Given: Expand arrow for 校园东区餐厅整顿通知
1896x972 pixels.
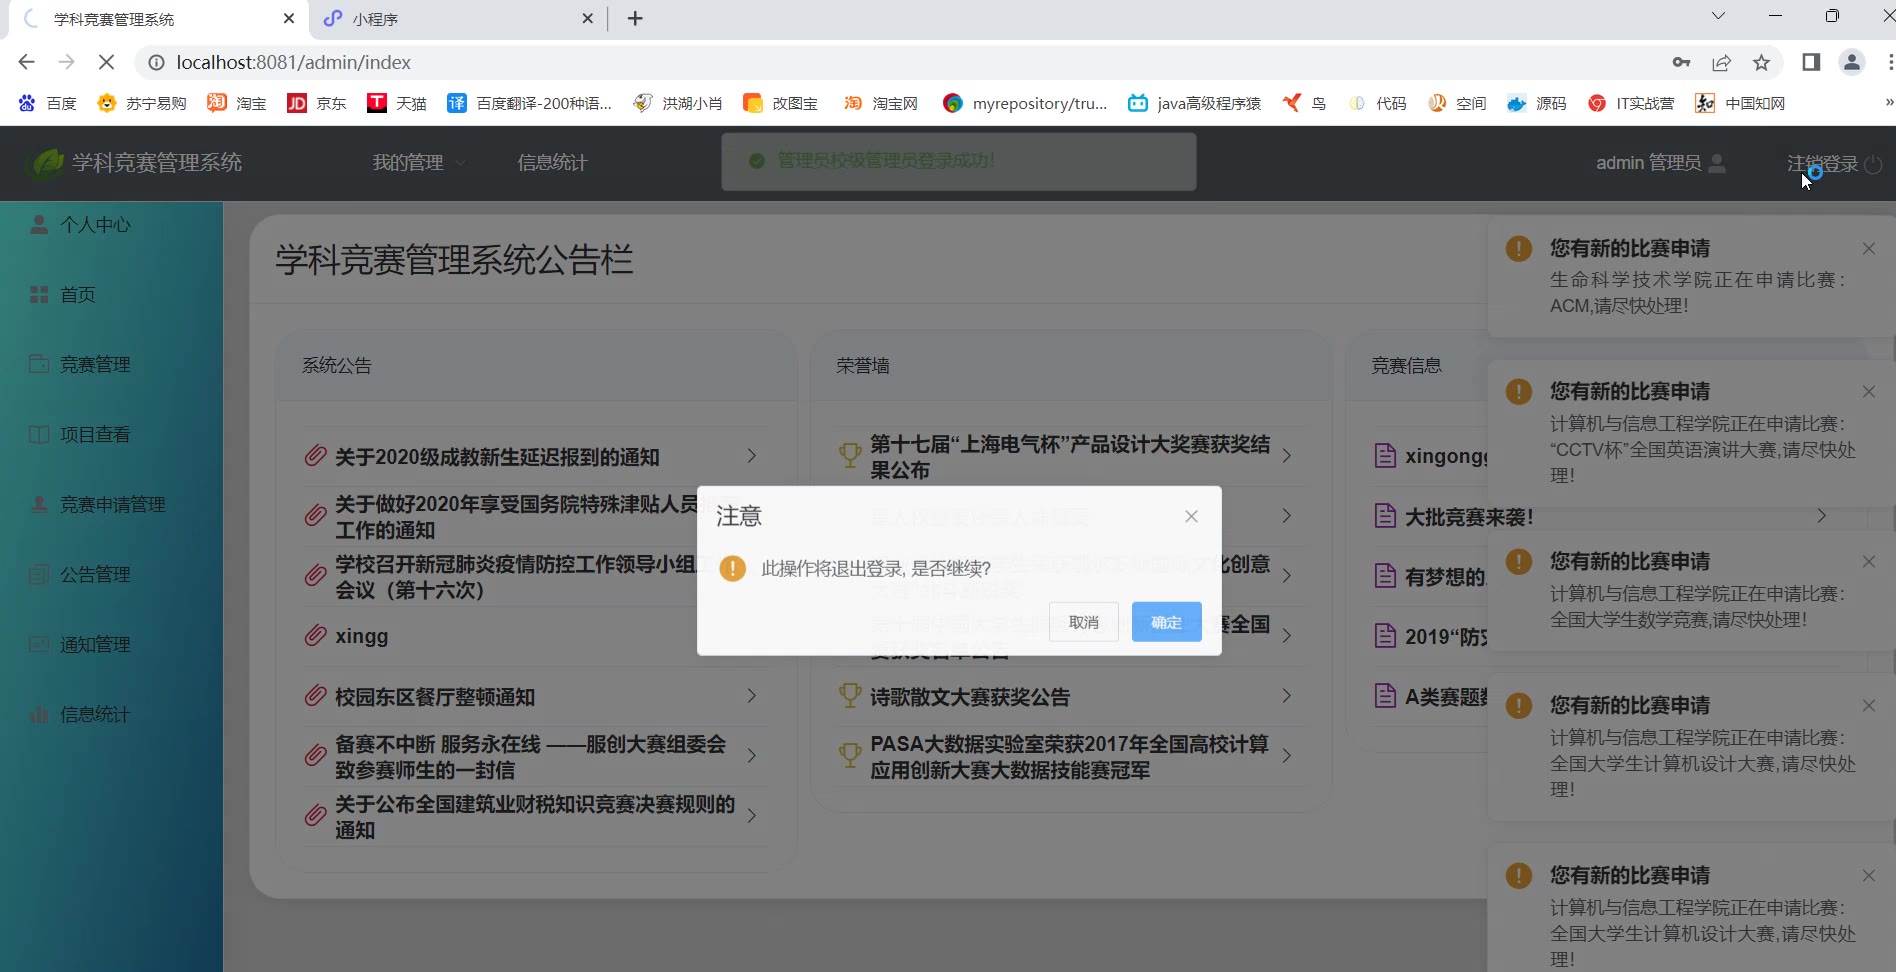Looking at the screenshot, I should click(752, 696).
